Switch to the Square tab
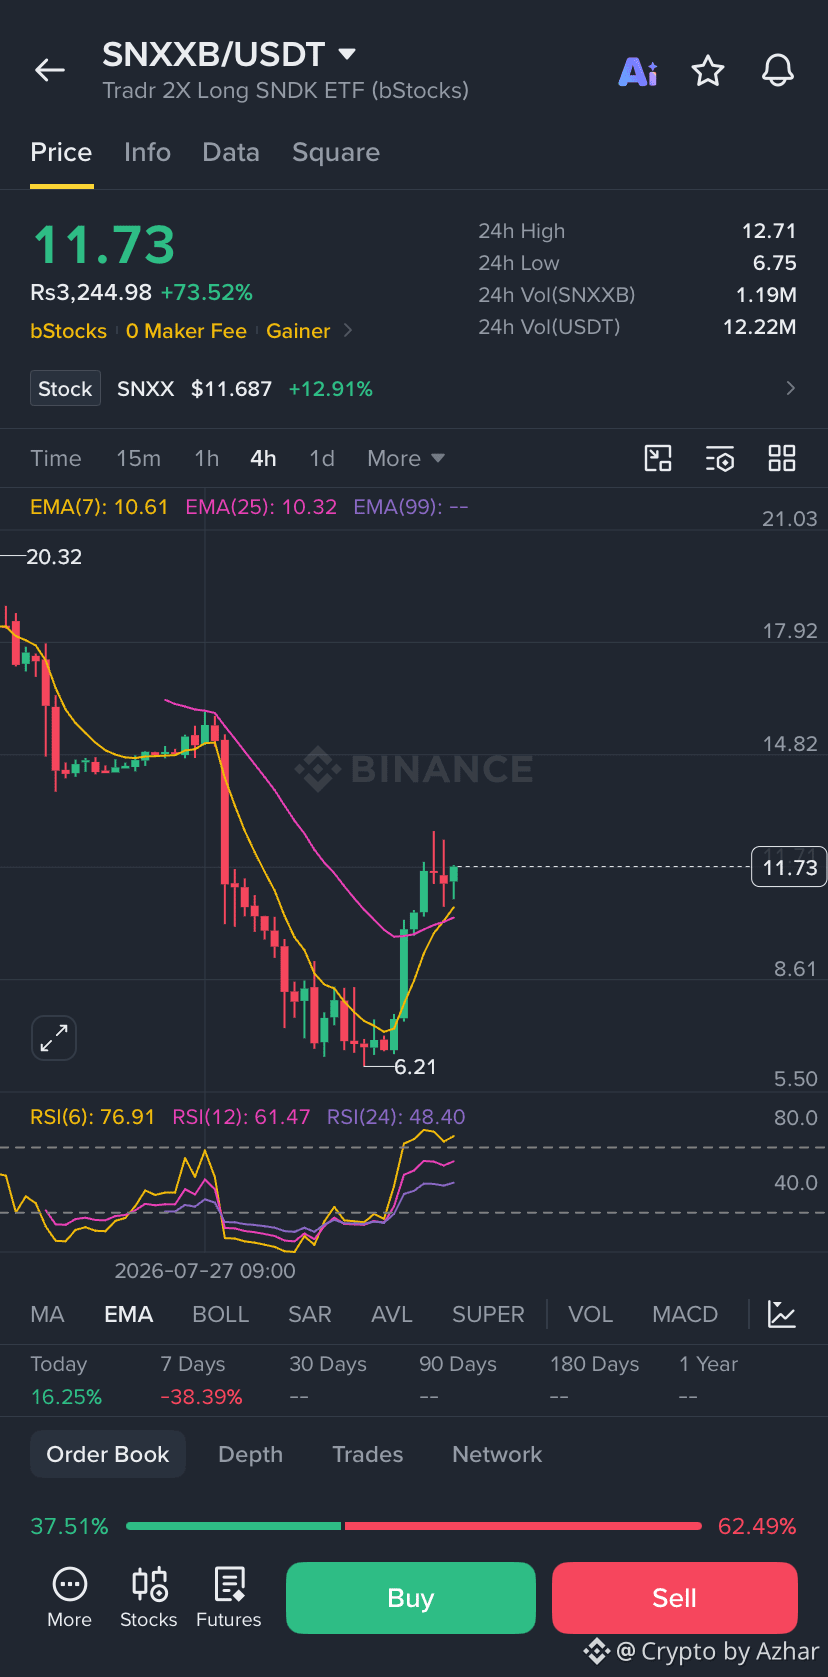 336,152
